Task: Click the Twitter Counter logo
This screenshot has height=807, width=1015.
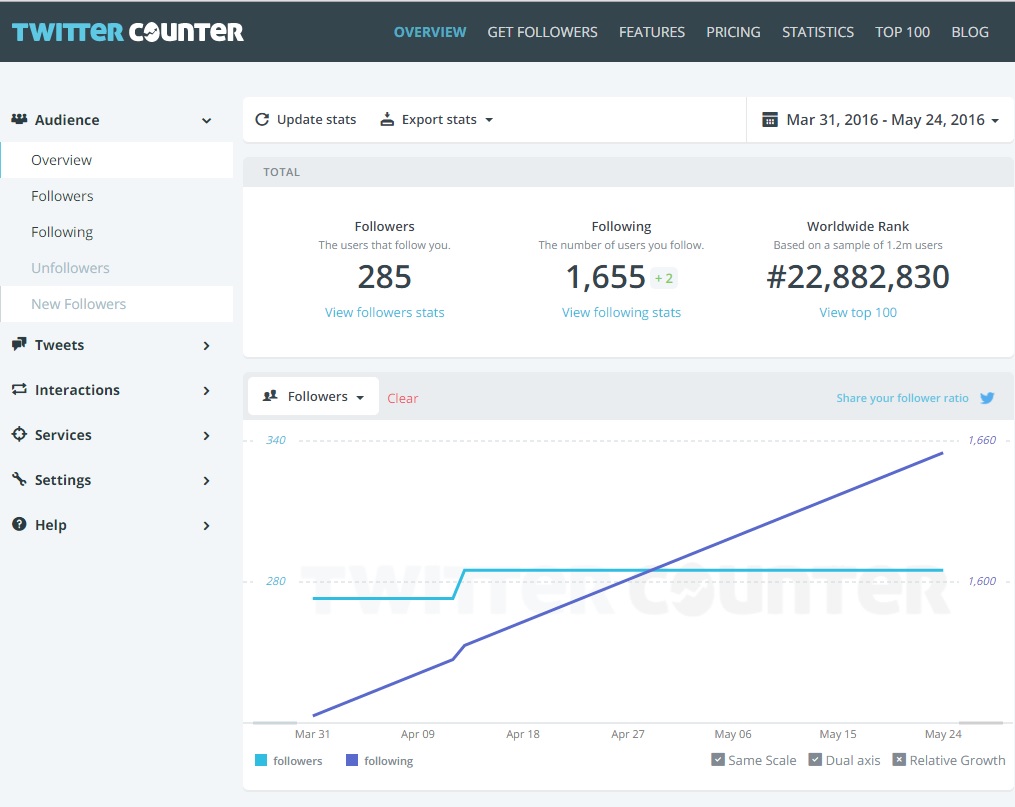Action: click(x=128, y=32)
